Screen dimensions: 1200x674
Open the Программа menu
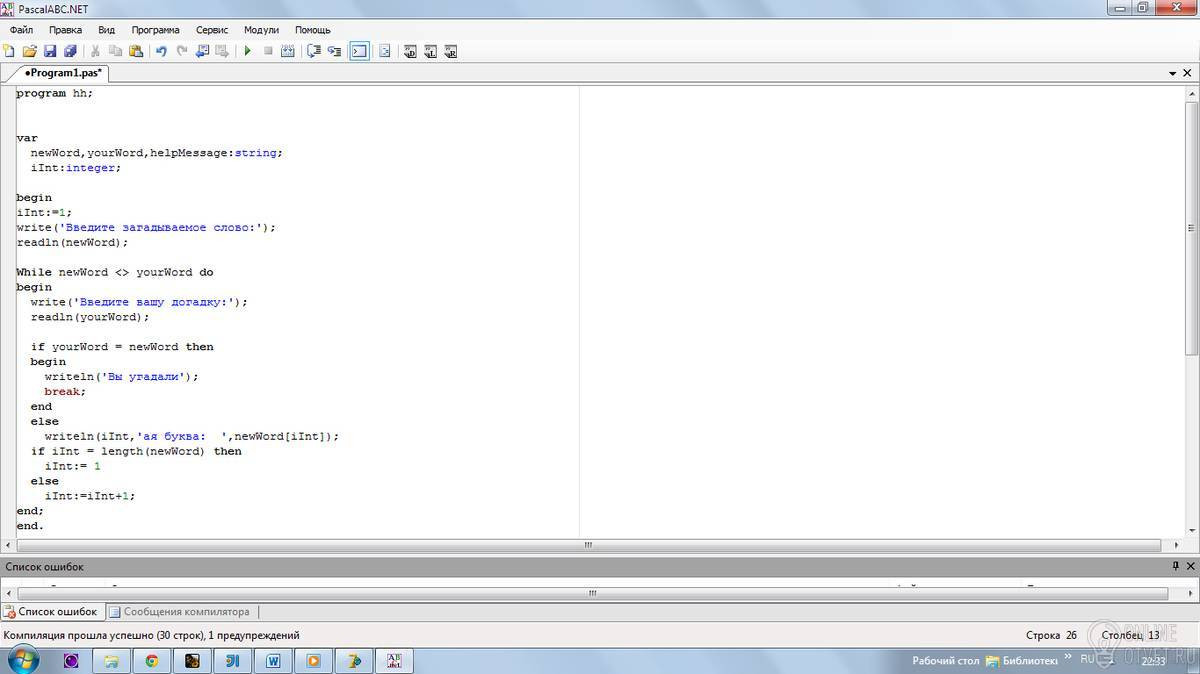pyautogui.click(x=155, y=30)
